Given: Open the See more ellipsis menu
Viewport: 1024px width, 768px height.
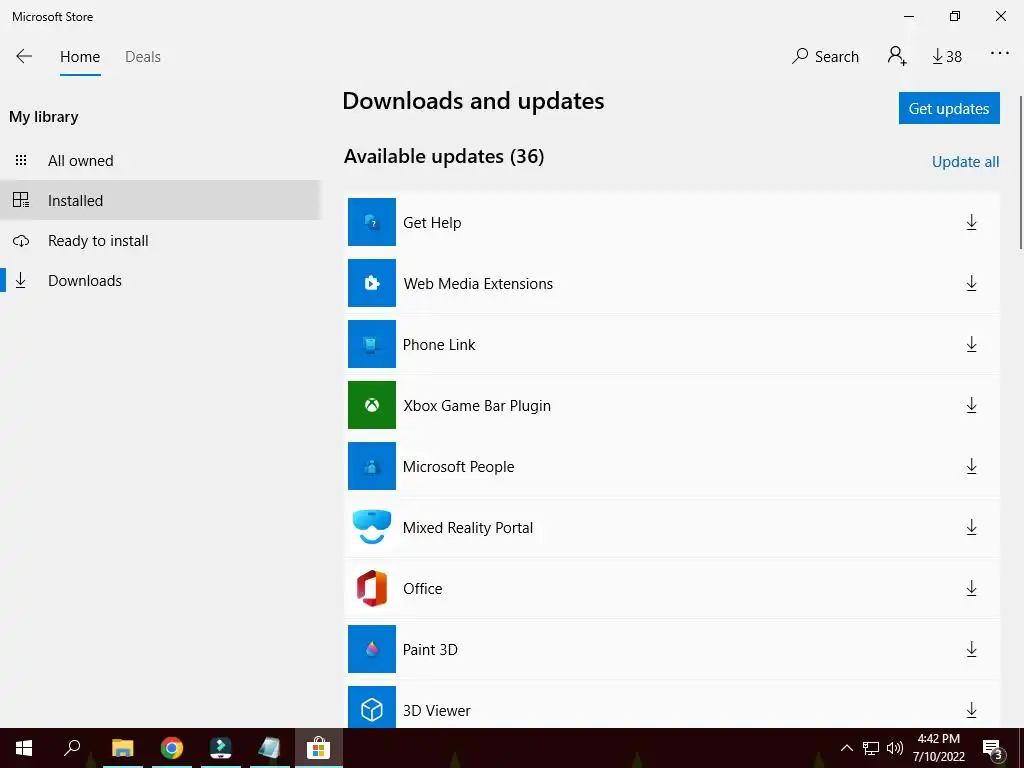Looking at the screenshot, I should click(999, 54).
